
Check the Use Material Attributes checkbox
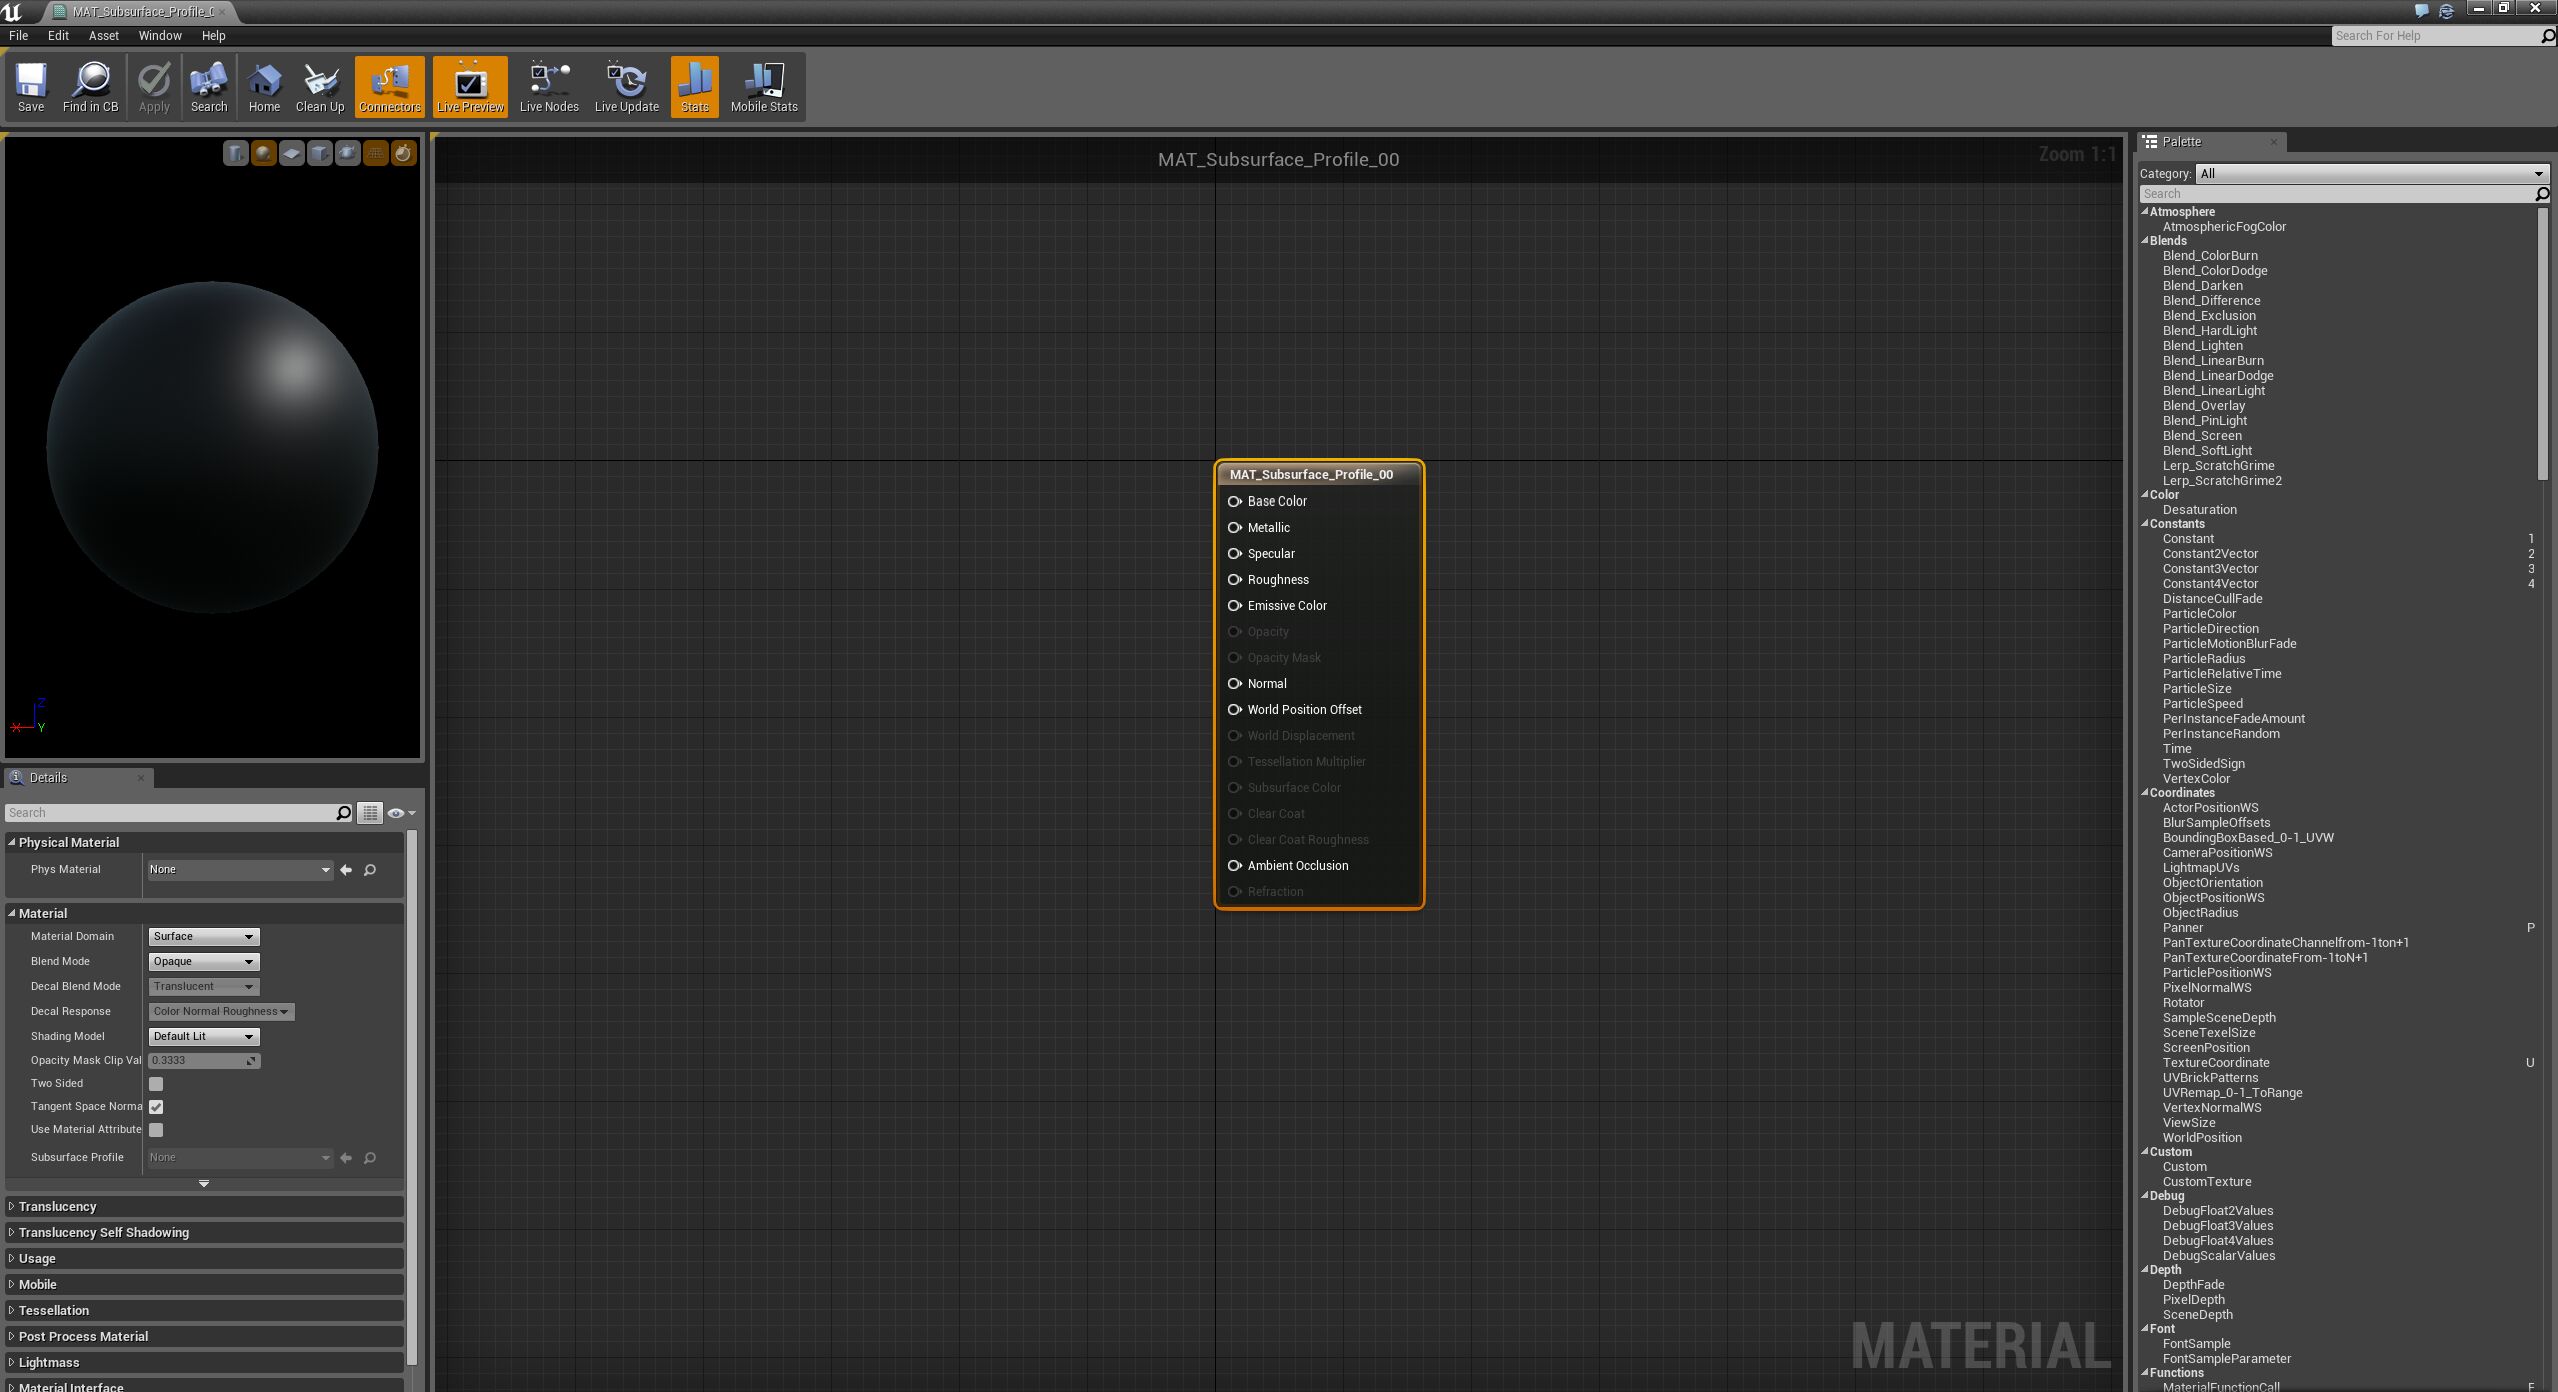pos(156,1130)
